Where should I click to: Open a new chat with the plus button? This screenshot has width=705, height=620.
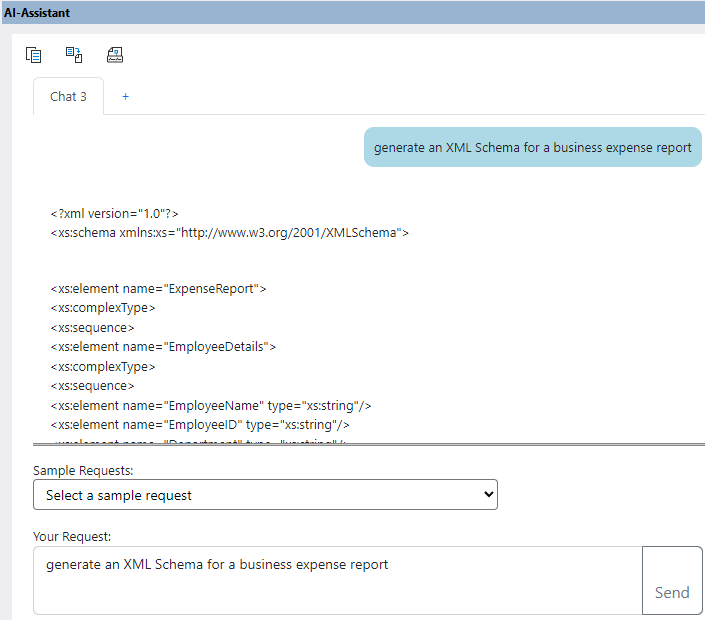click(x=125, y=97)
